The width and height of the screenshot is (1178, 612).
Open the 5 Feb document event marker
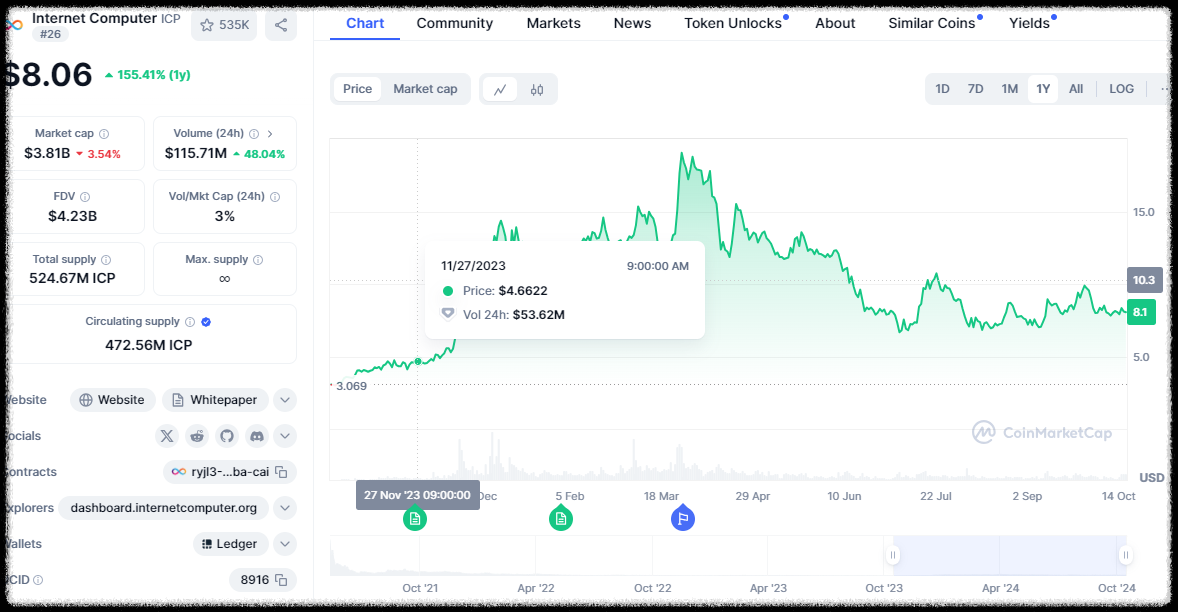pyautogui.click(x=560, y=518)
